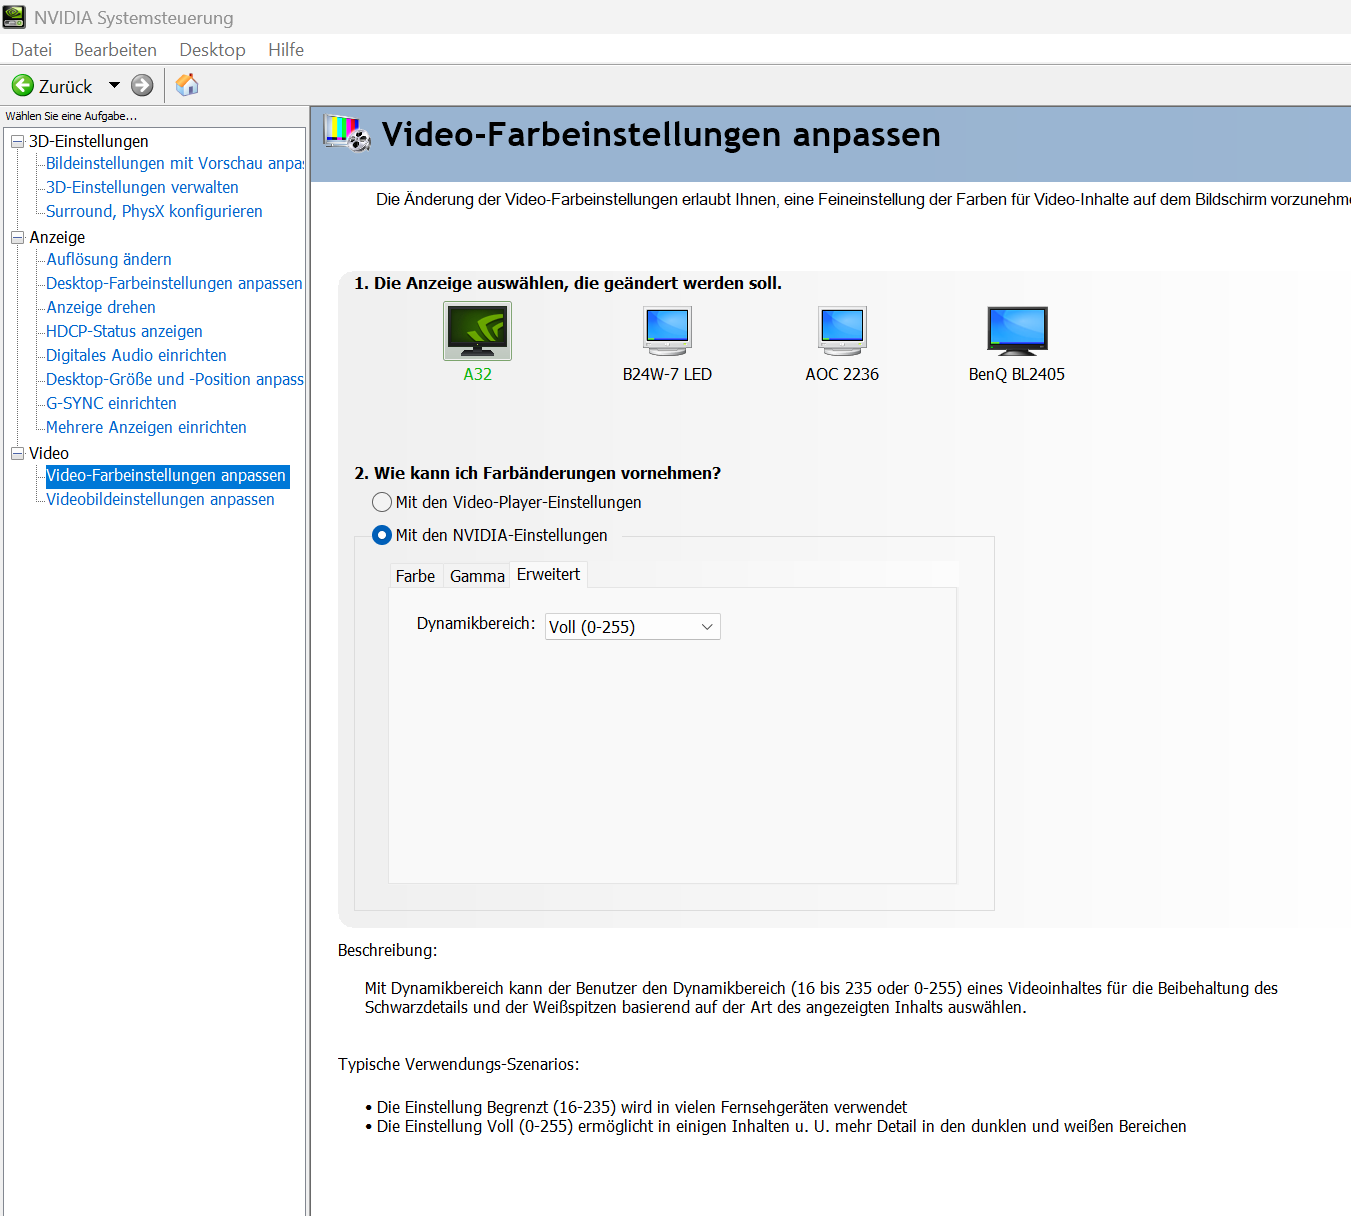Choose Mit den NVIDIA-Einstellungen radio button
The height and width of the screenshot is (1216, 1351).
click(382, 535)
